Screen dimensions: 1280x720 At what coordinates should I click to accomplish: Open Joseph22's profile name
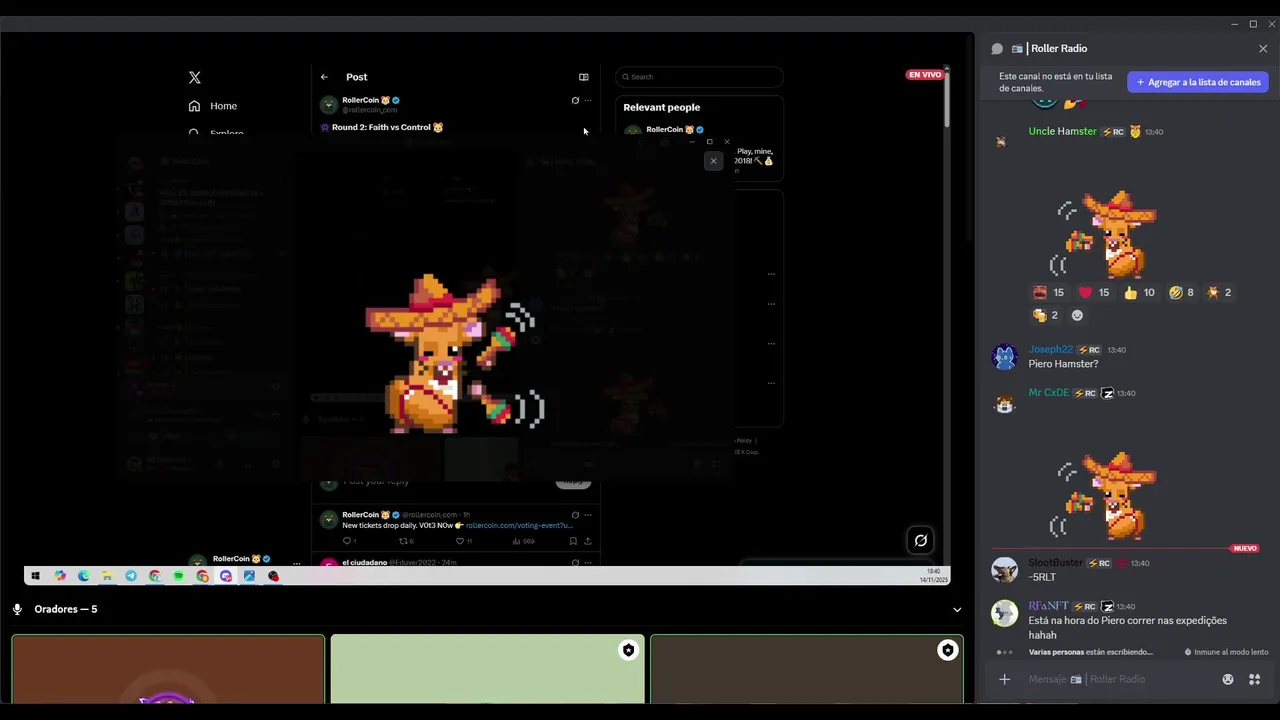[1050, 350]
